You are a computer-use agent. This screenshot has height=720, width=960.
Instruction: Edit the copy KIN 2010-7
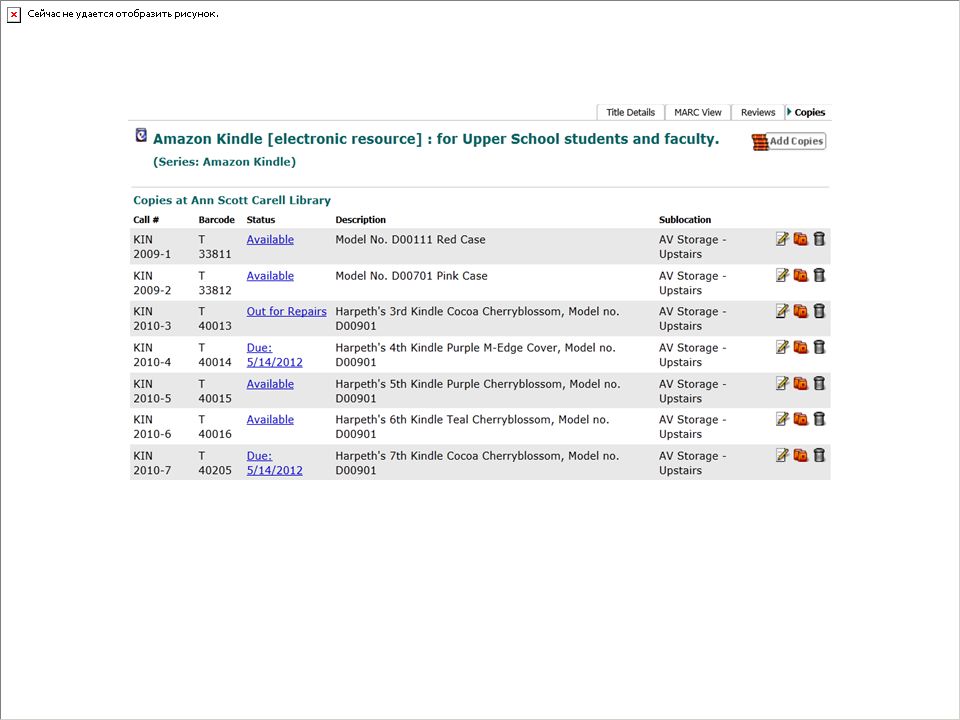coord(782,455)
